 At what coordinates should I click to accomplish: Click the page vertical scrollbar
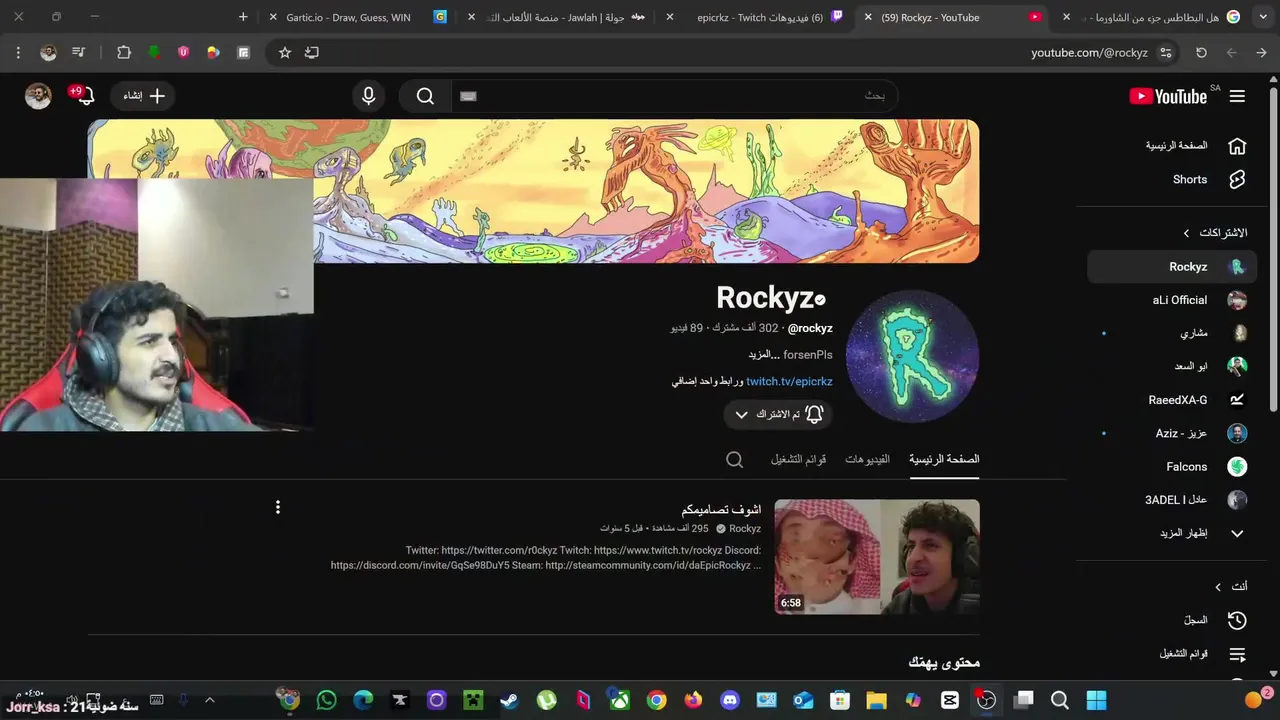1273,250
